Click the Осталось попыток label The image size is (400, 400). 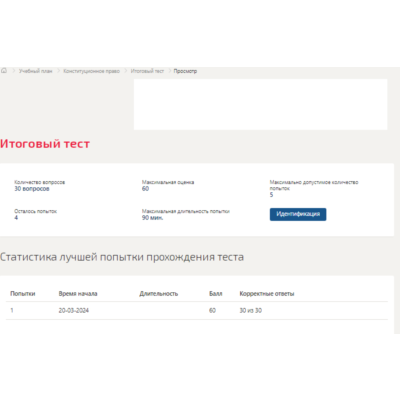click(36, 211)
